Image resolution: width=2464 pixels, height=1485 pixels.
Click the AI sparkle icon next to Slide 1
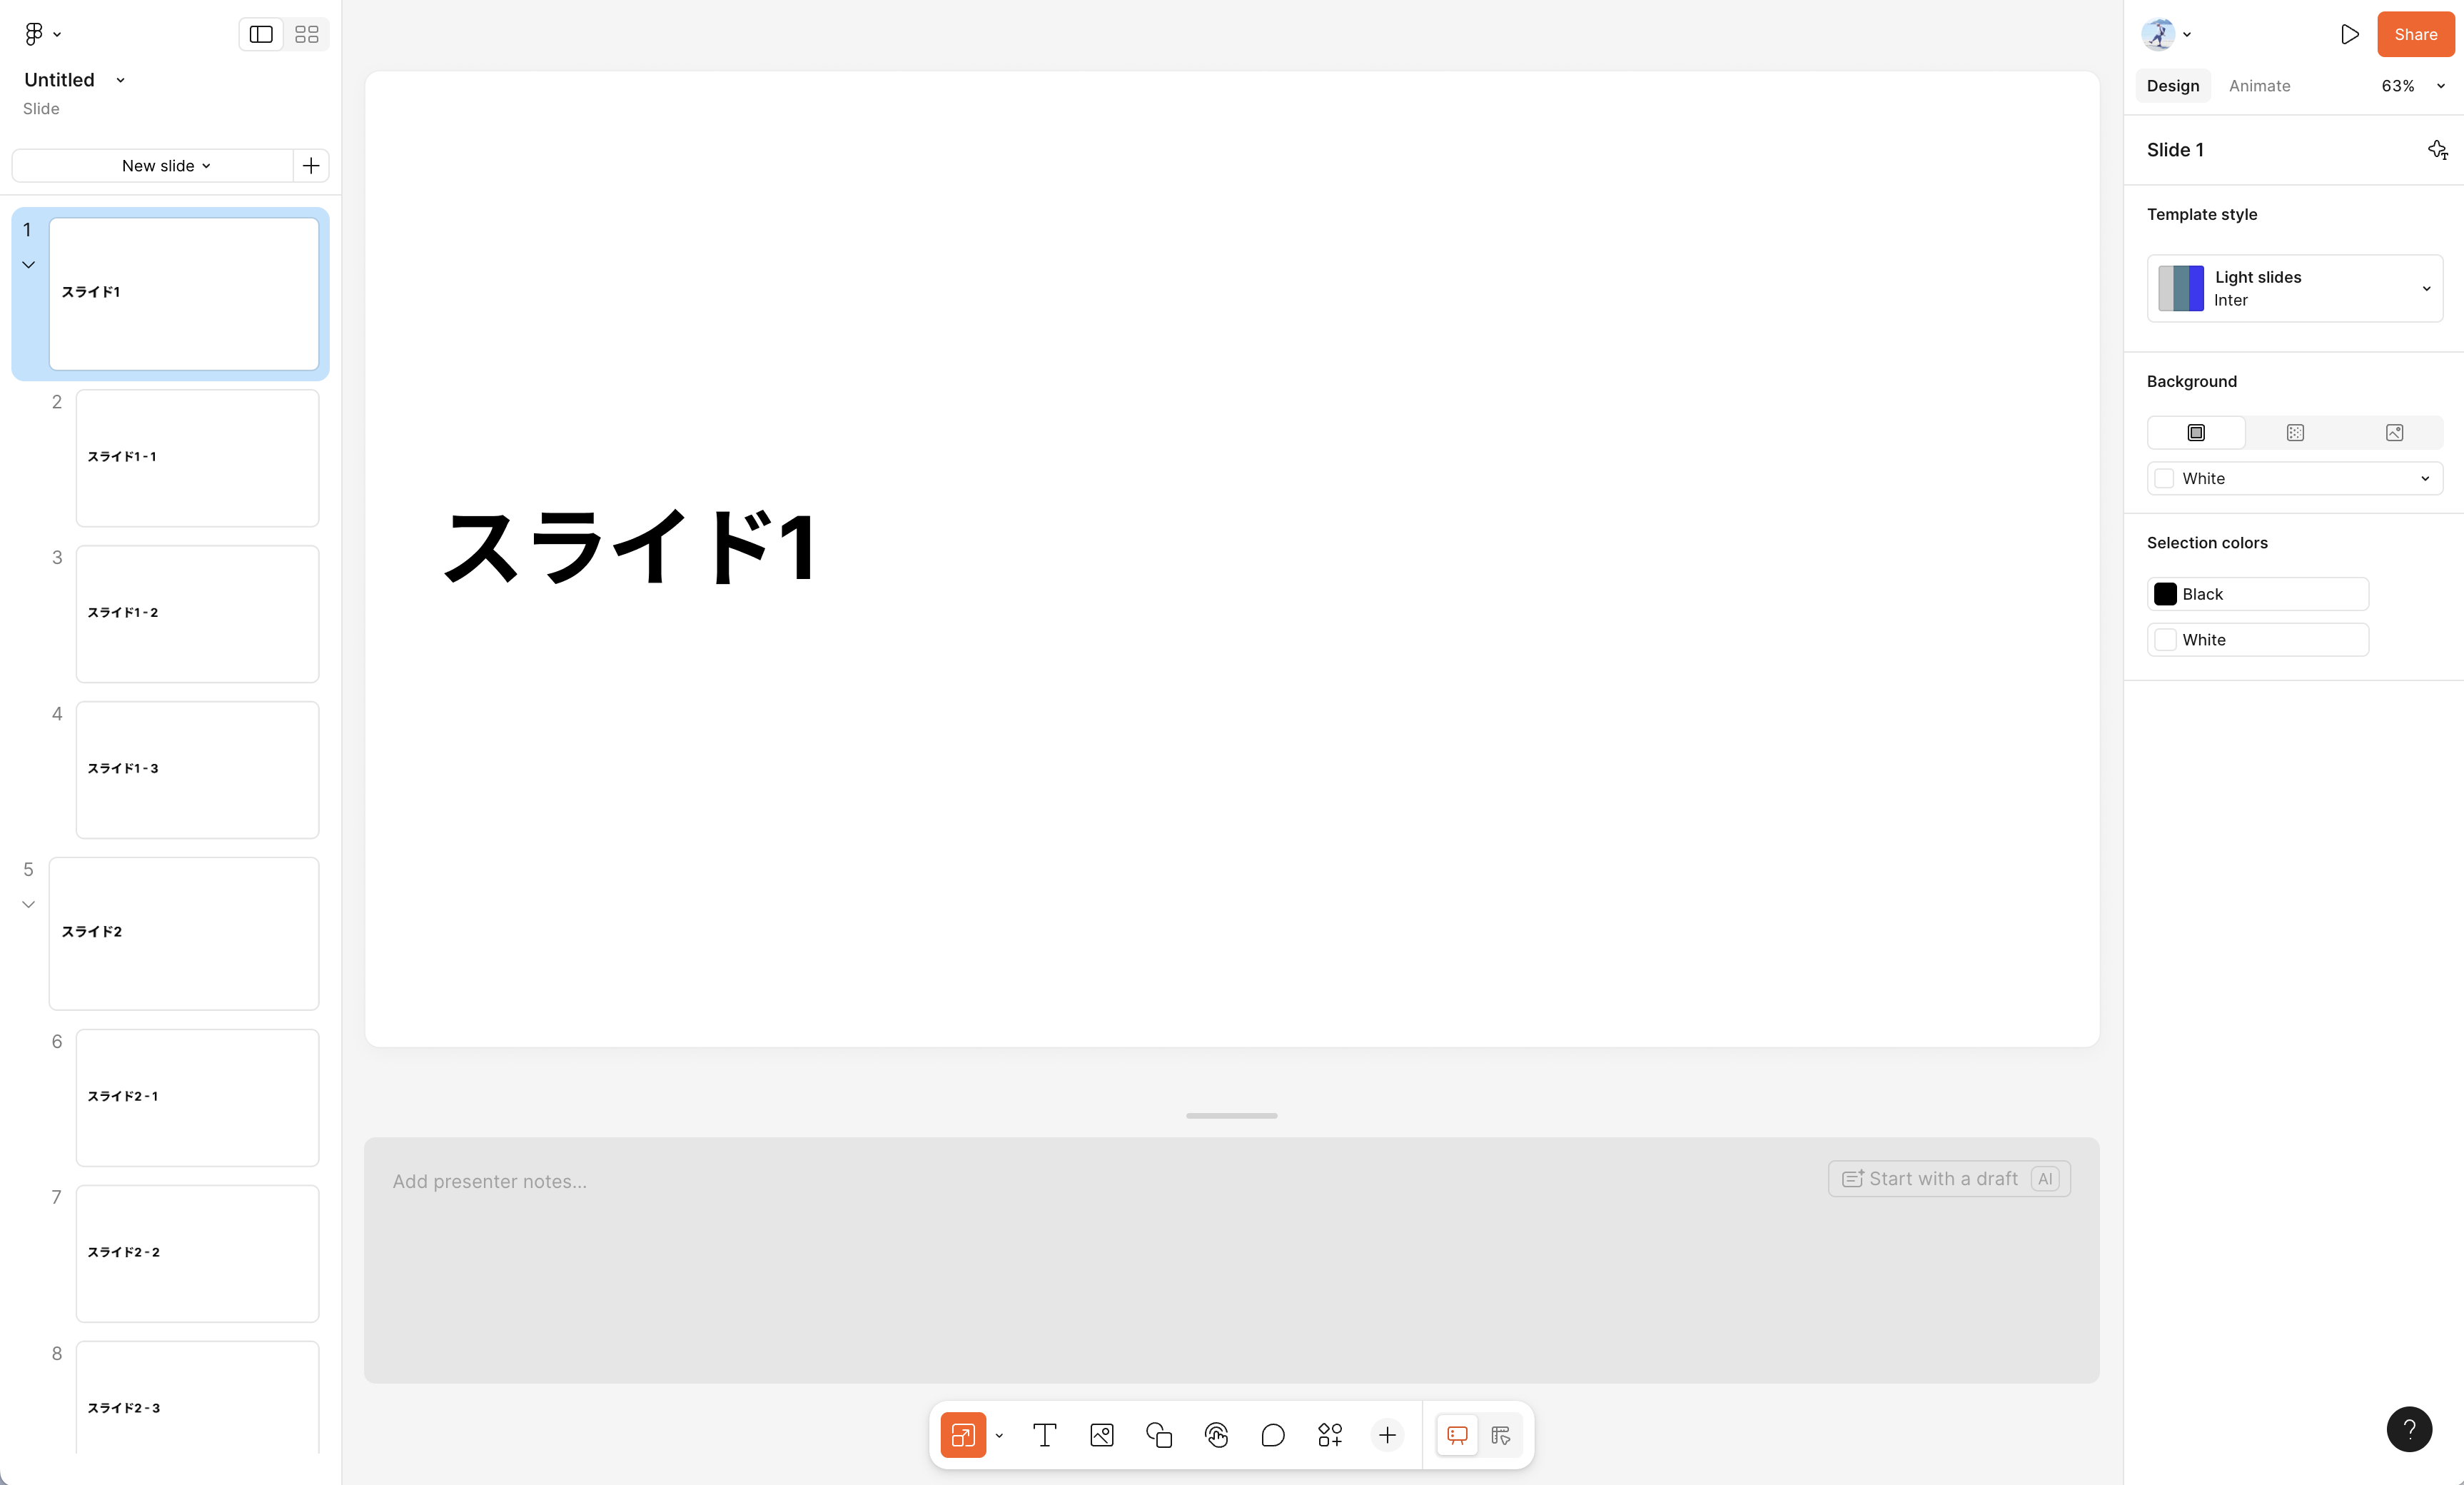tap(2438, 149)
